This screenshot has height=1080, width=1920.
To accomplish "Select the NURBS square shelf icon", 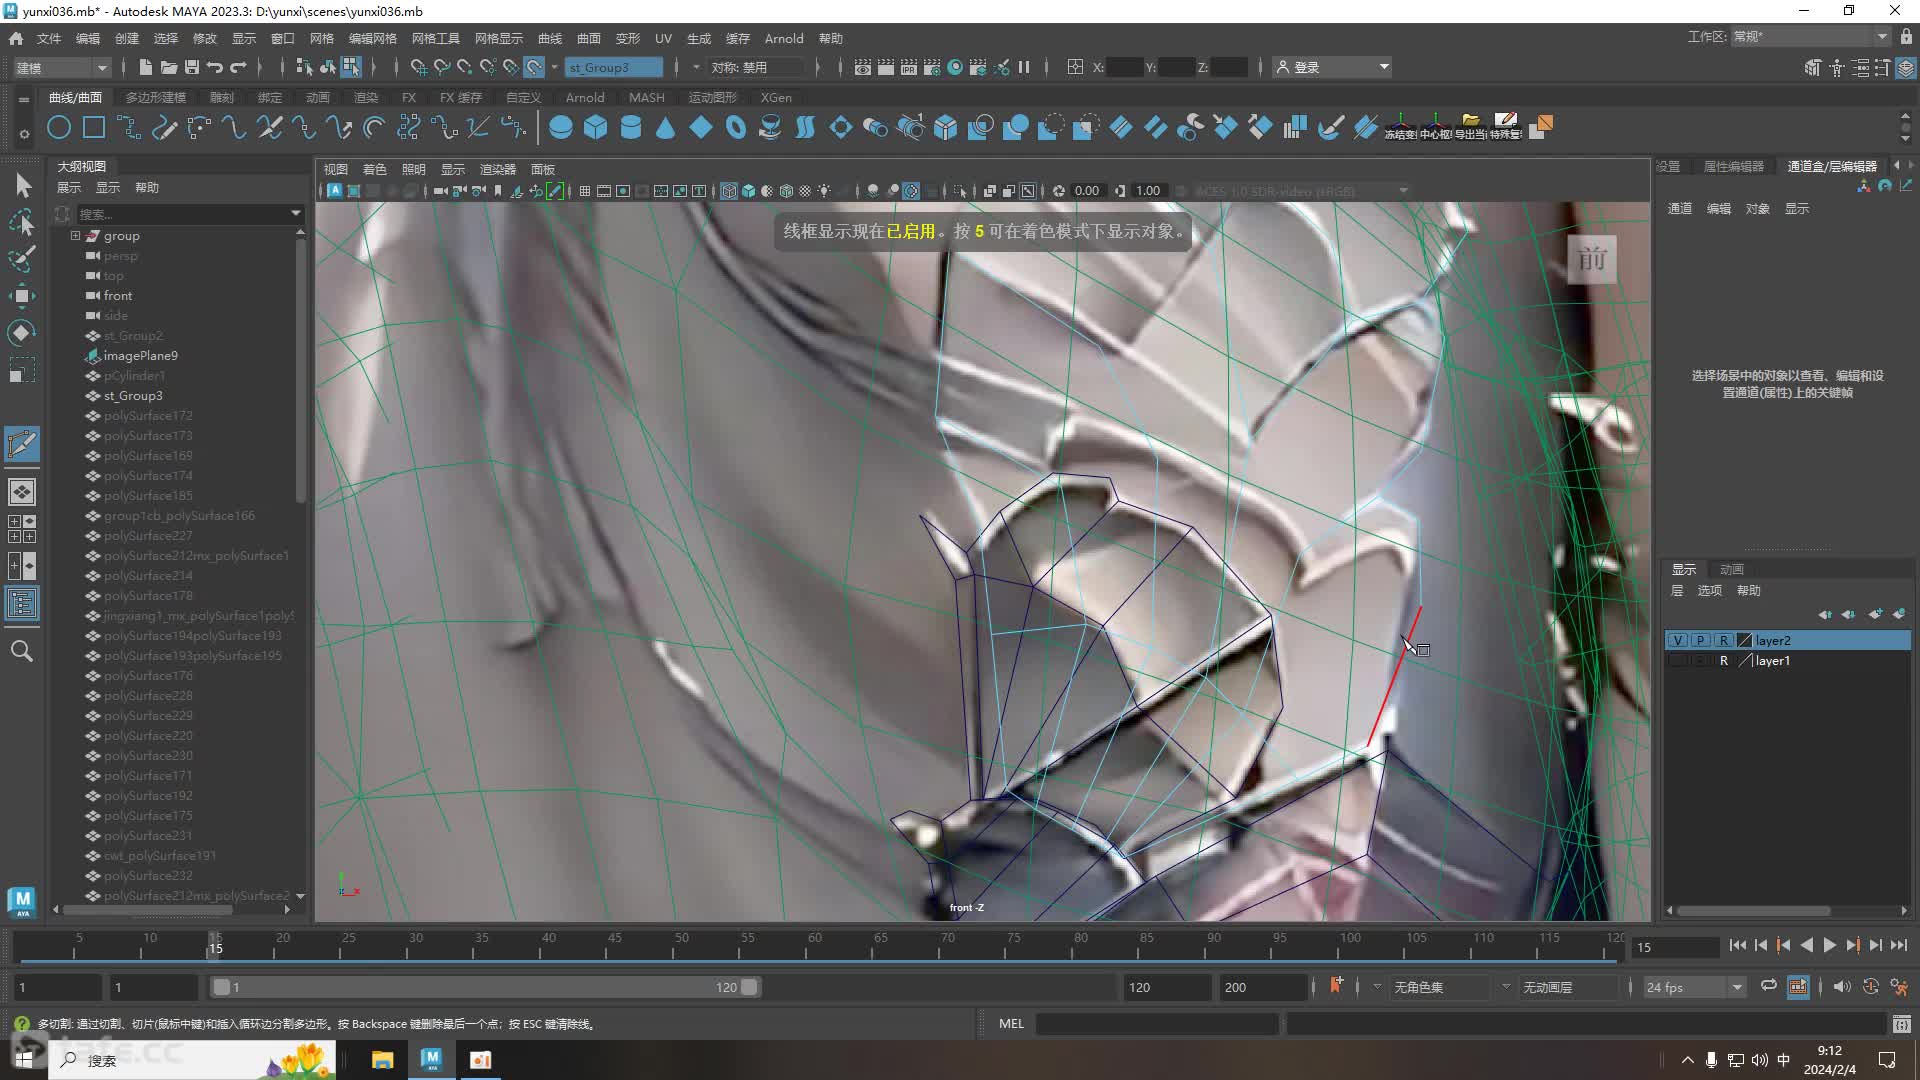I will [94, 127].
